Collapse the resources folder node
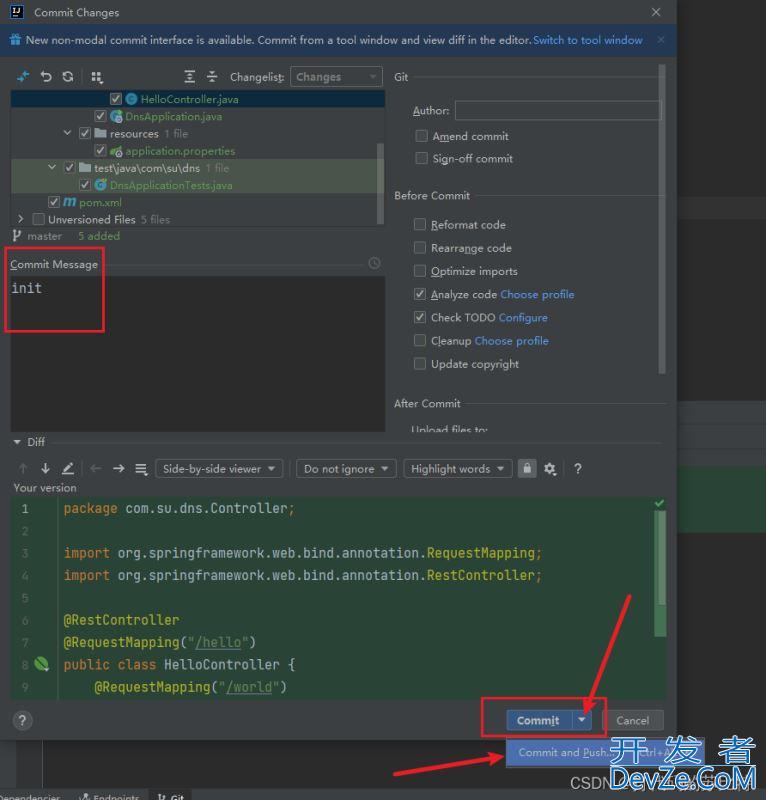Viewport: 766px width, 800px height. (67, 133)
